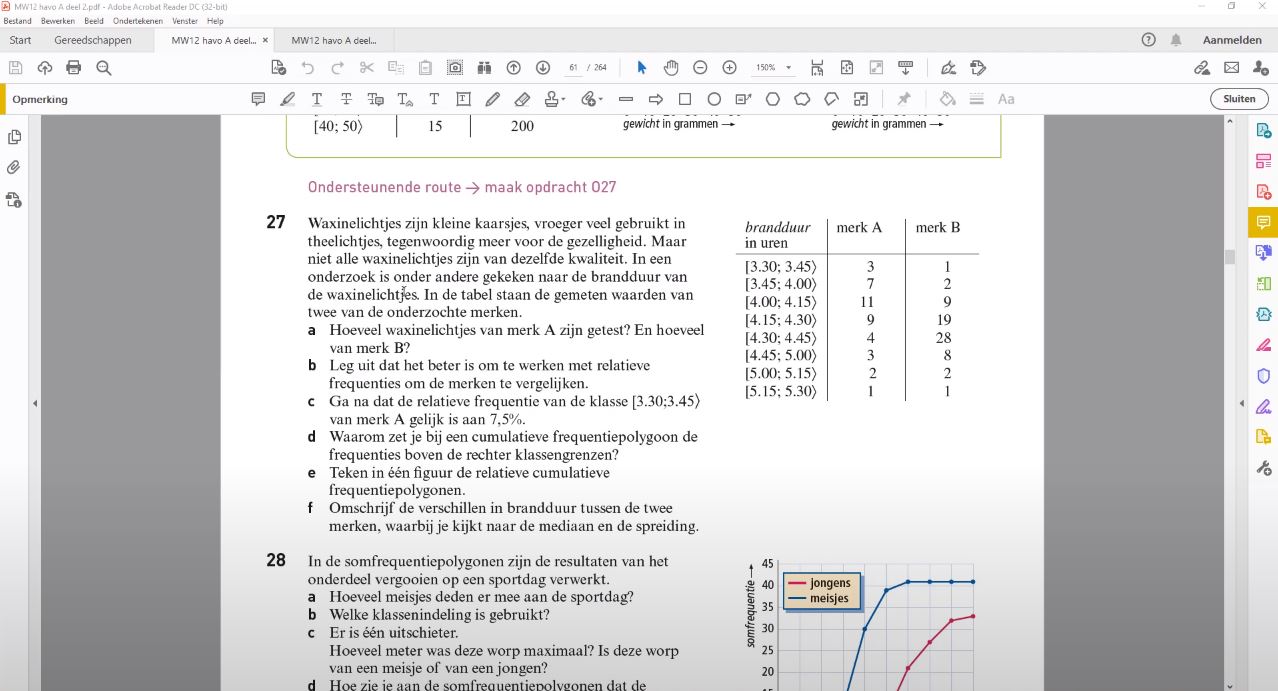Open the magnifier text search tool

(103, 67)
